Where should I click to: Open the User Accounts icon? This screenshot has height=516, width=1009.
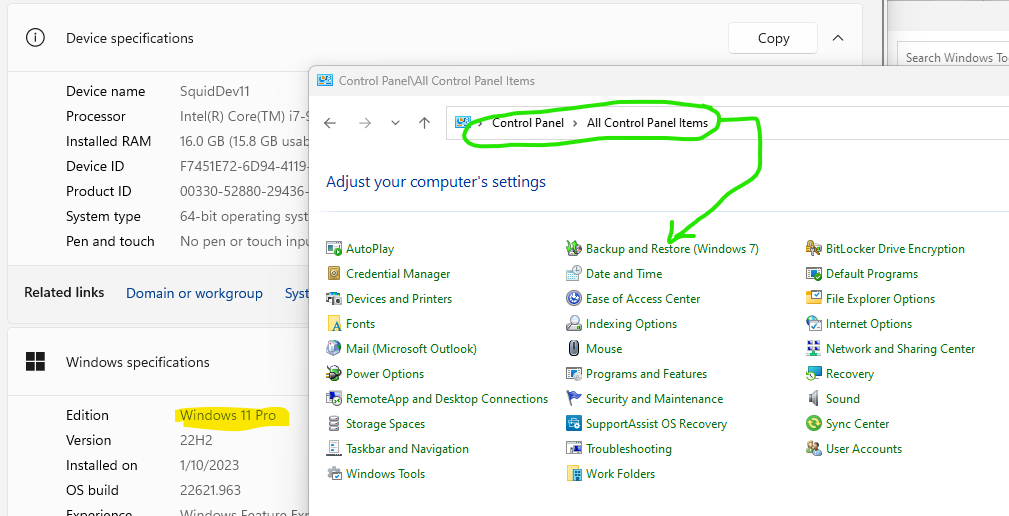click(x=814, y=449)
